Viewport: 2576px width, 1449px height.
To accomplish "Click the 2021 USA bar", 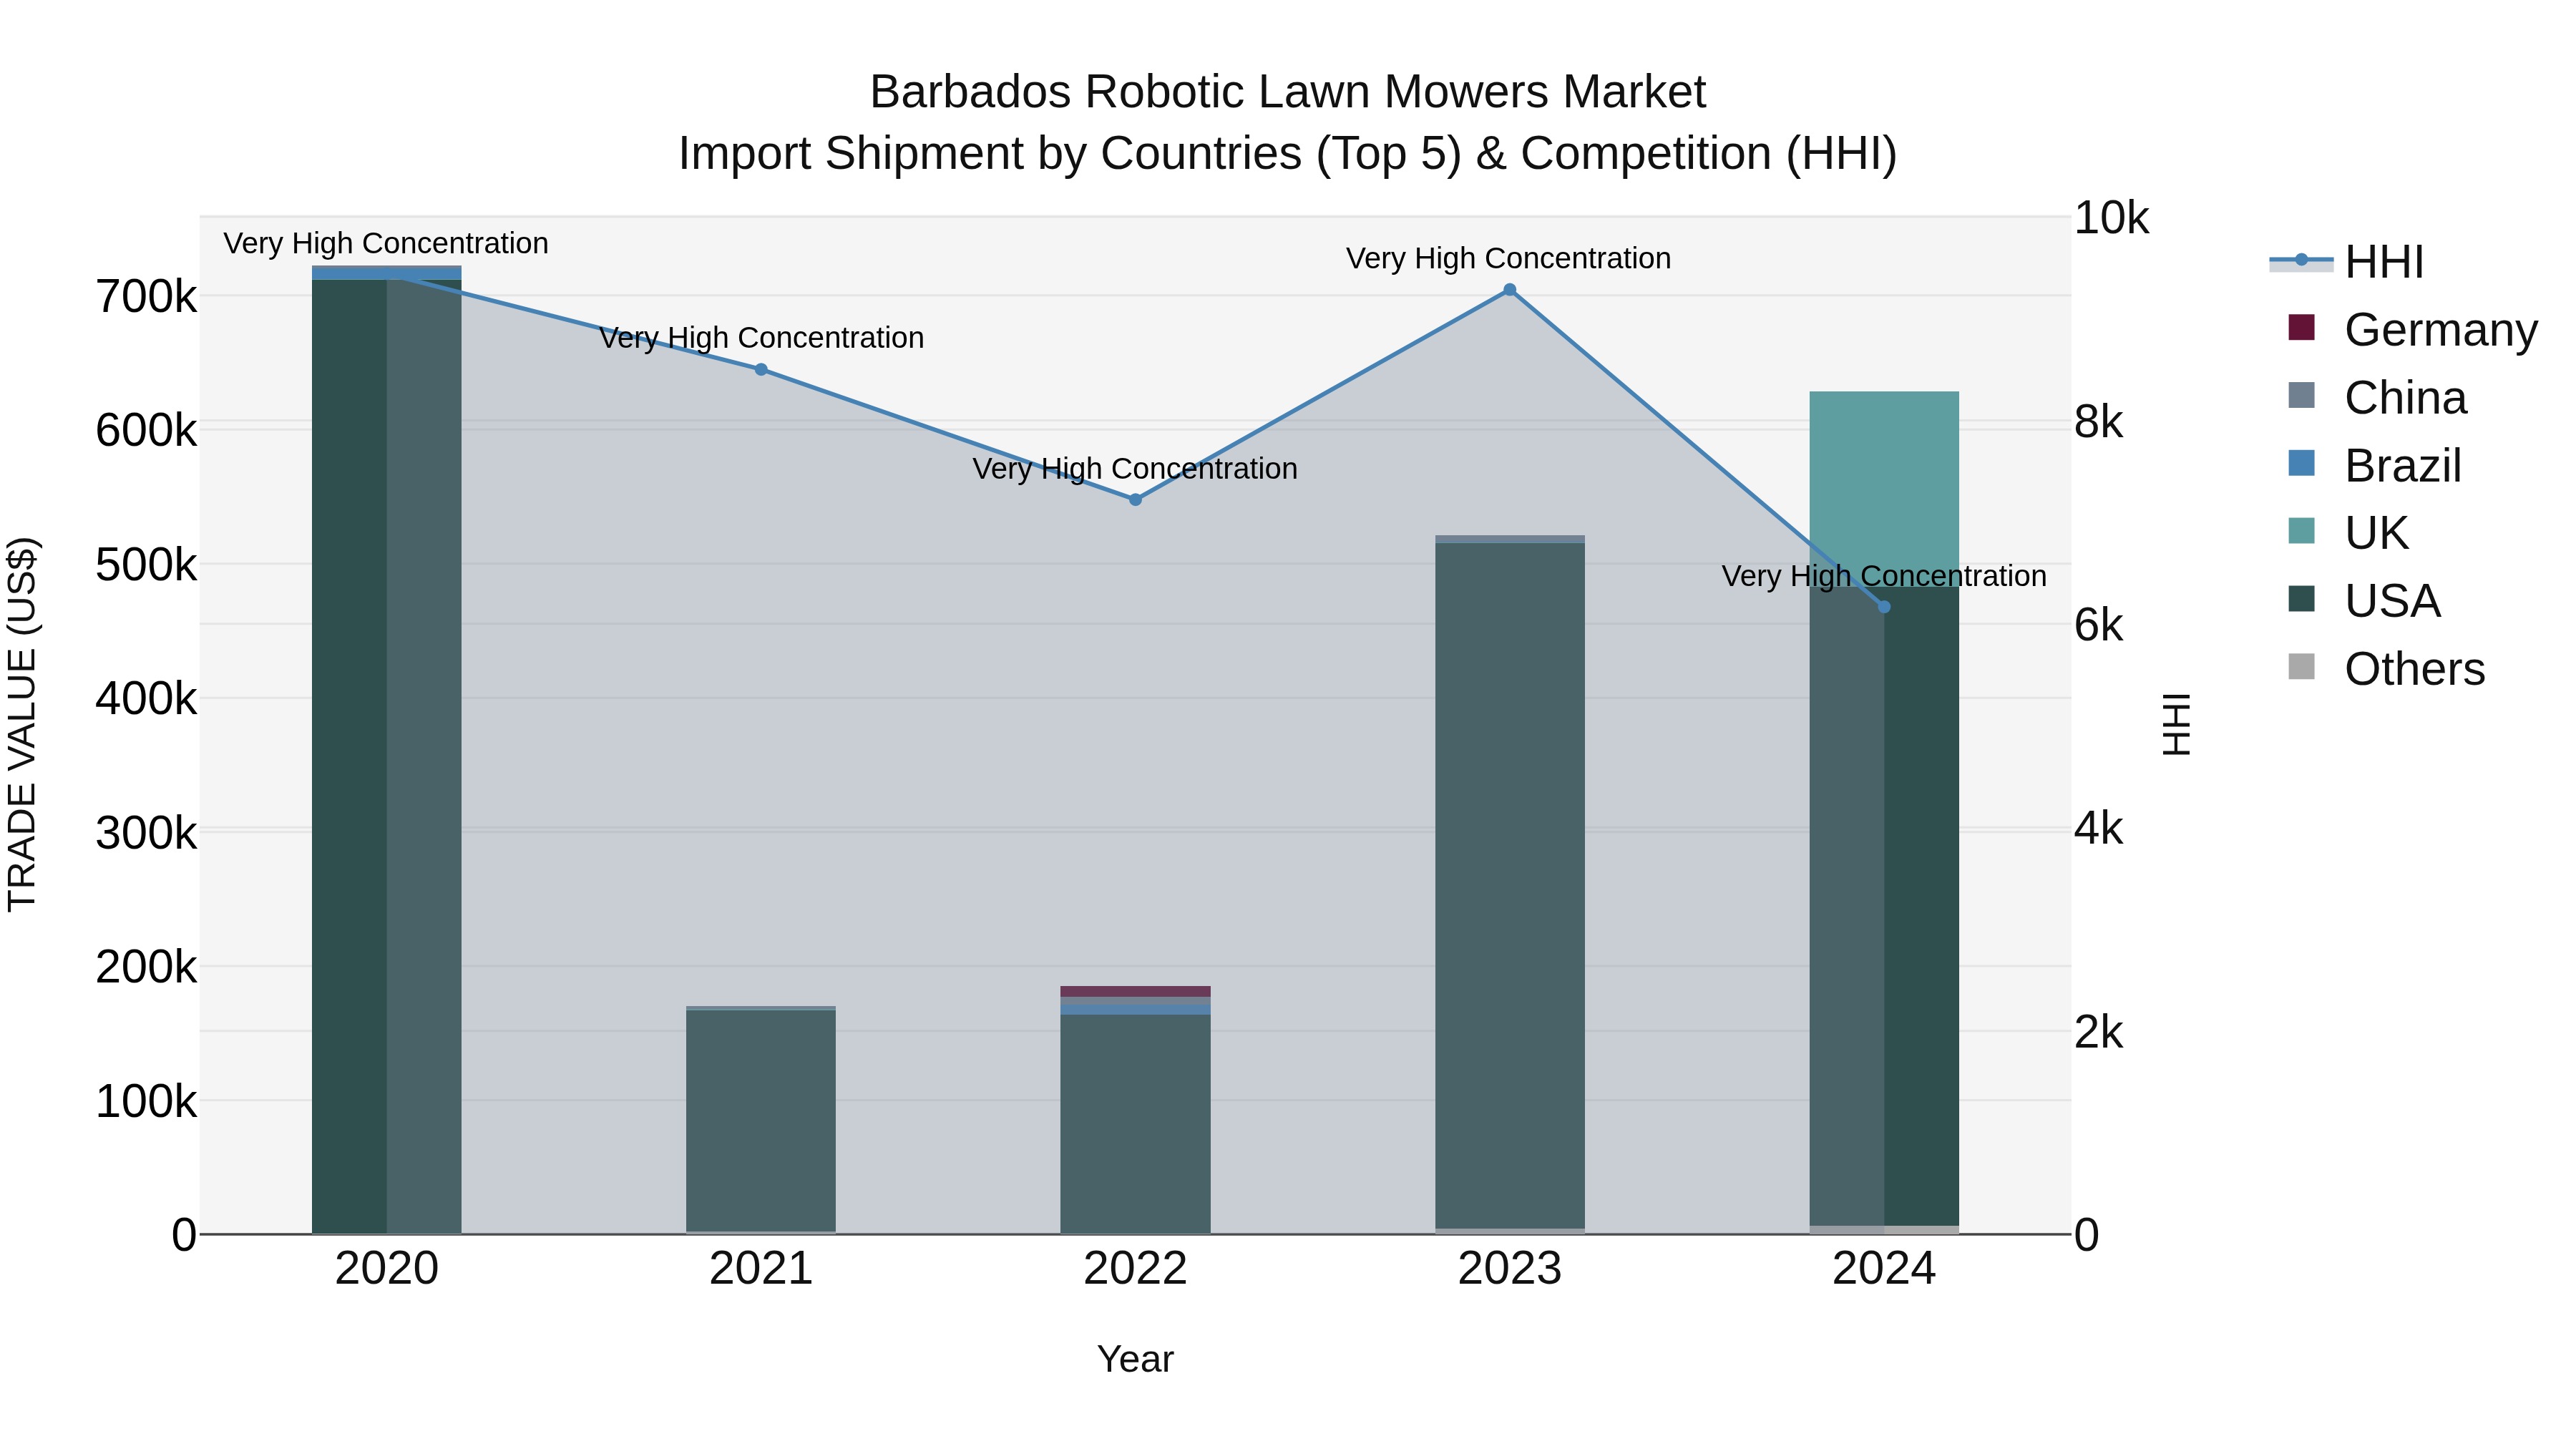I will [761, 1121].
